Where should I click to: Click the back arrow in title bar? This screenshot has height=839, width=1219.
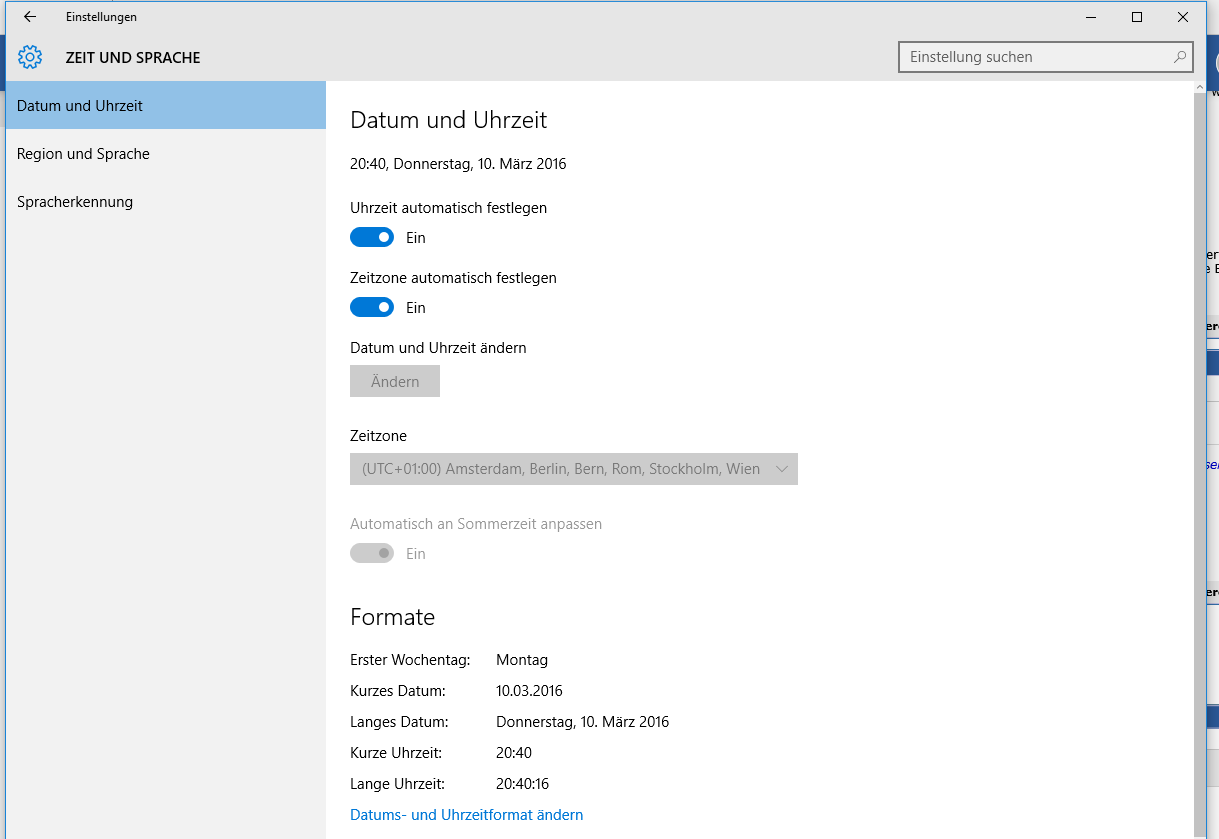(30, 17)
